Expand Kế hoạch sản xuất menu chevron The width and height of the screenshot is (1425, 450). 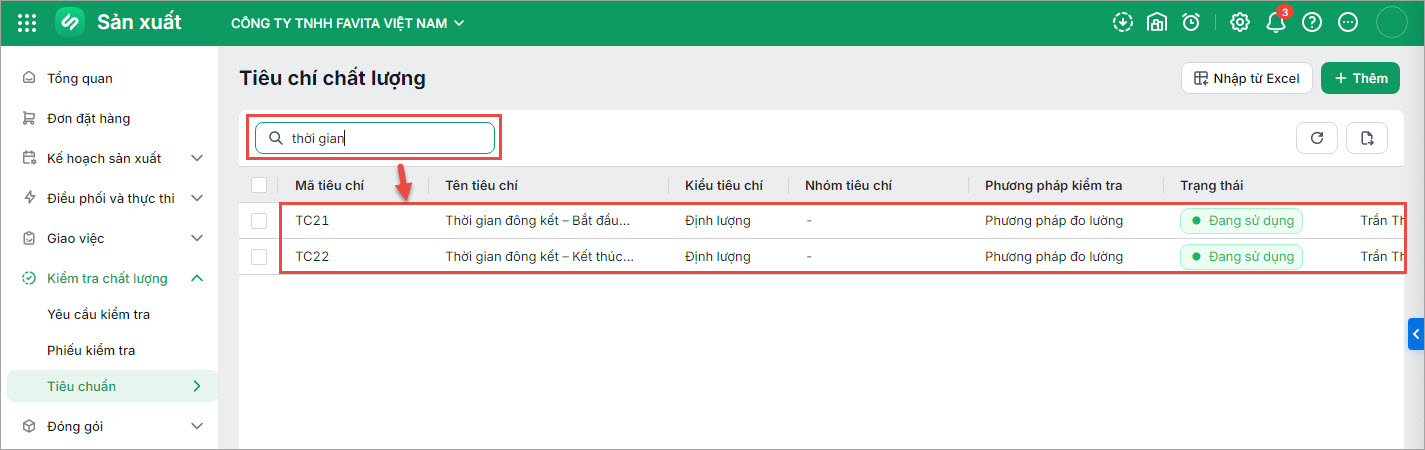pos(197,158)
